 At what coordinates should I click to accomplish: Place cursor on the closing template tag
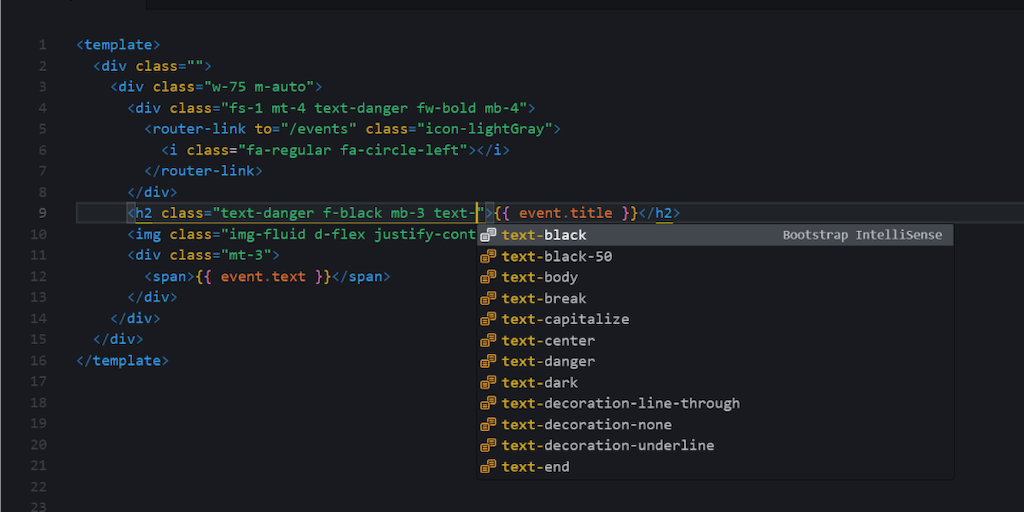[123, 360]
